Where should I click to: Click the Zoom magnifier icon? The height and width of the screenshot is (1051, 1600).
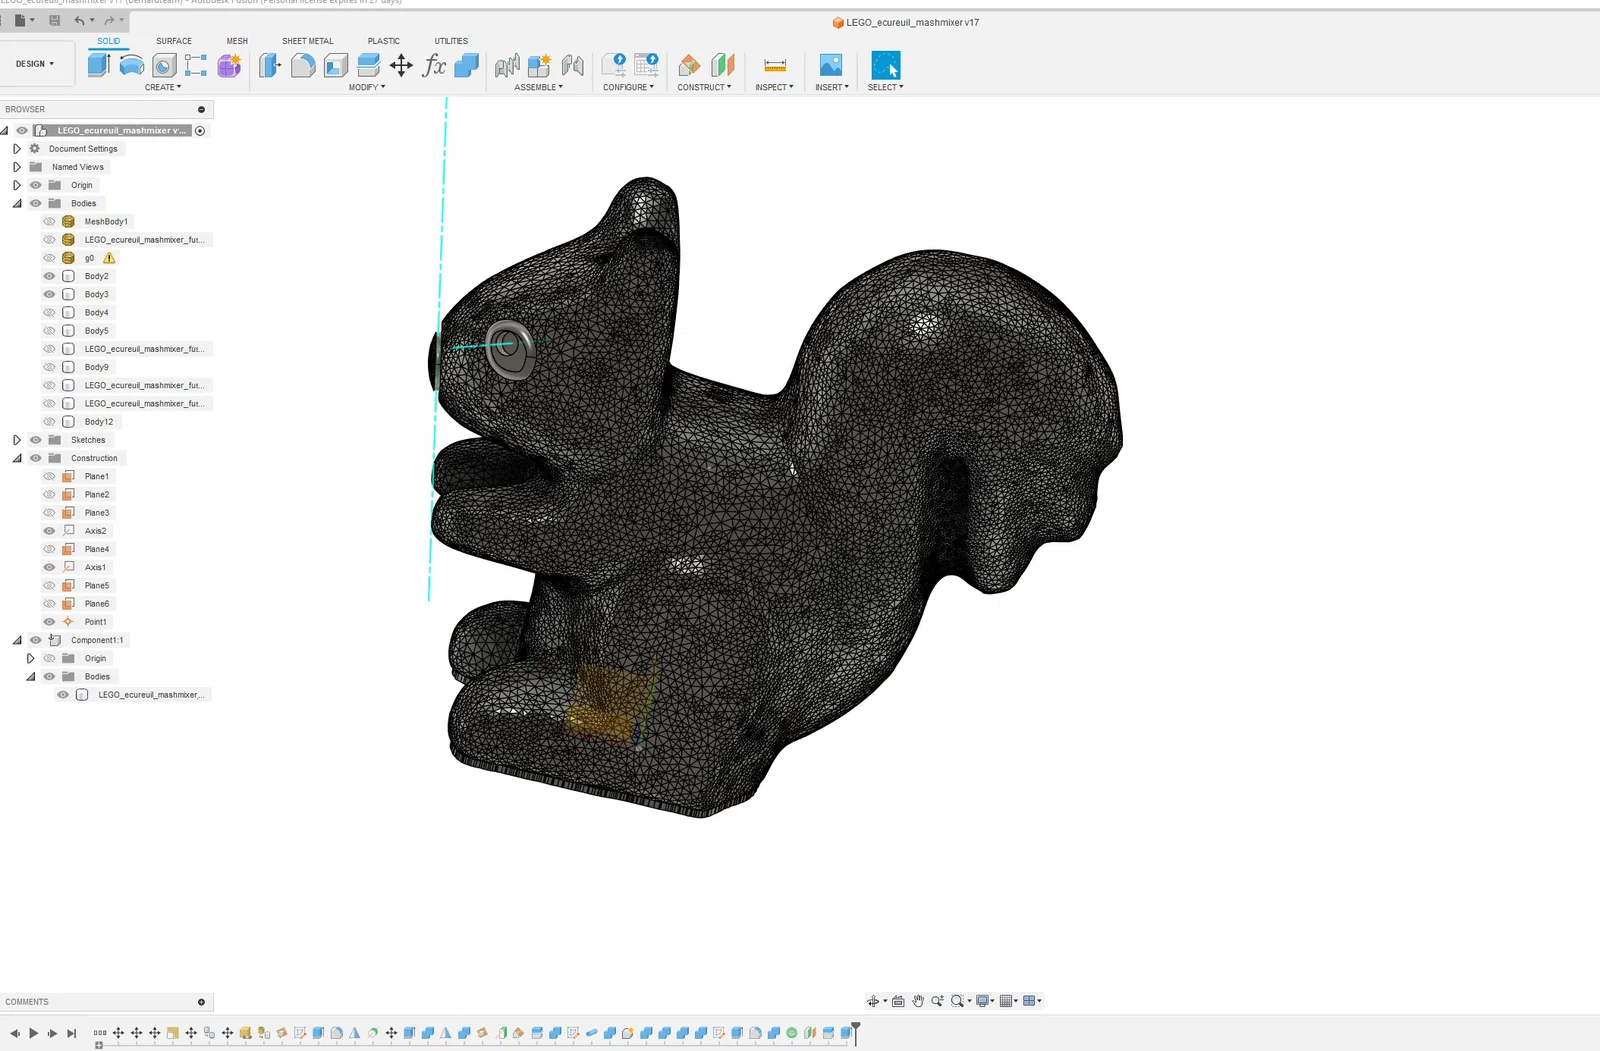(x=937, y=1001)
